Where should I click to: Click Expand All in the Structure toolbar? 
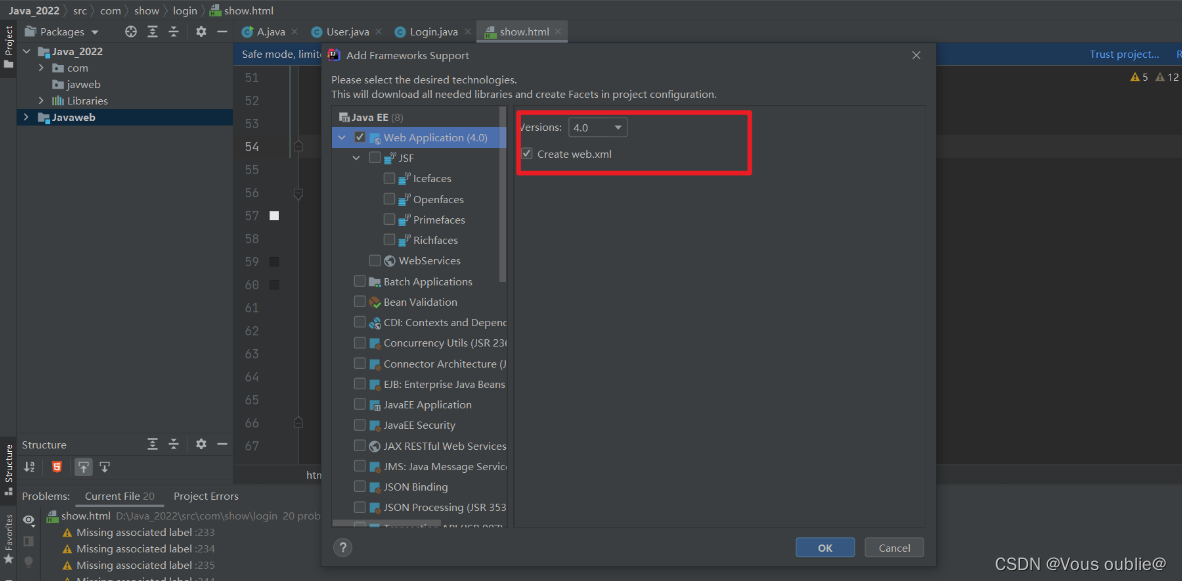pos(153,444)
